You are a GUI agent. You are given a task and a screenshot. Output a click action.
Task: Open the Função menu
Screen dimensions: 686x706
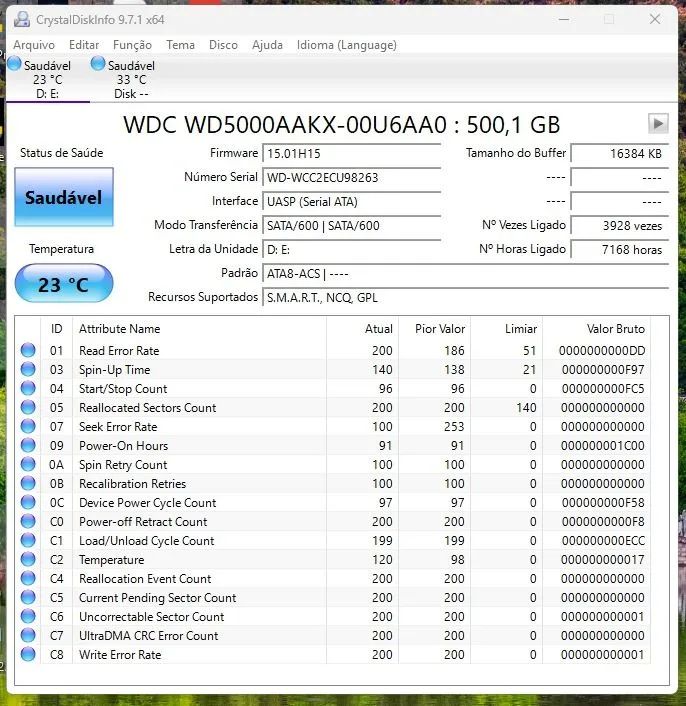click(x=132, y=45)
